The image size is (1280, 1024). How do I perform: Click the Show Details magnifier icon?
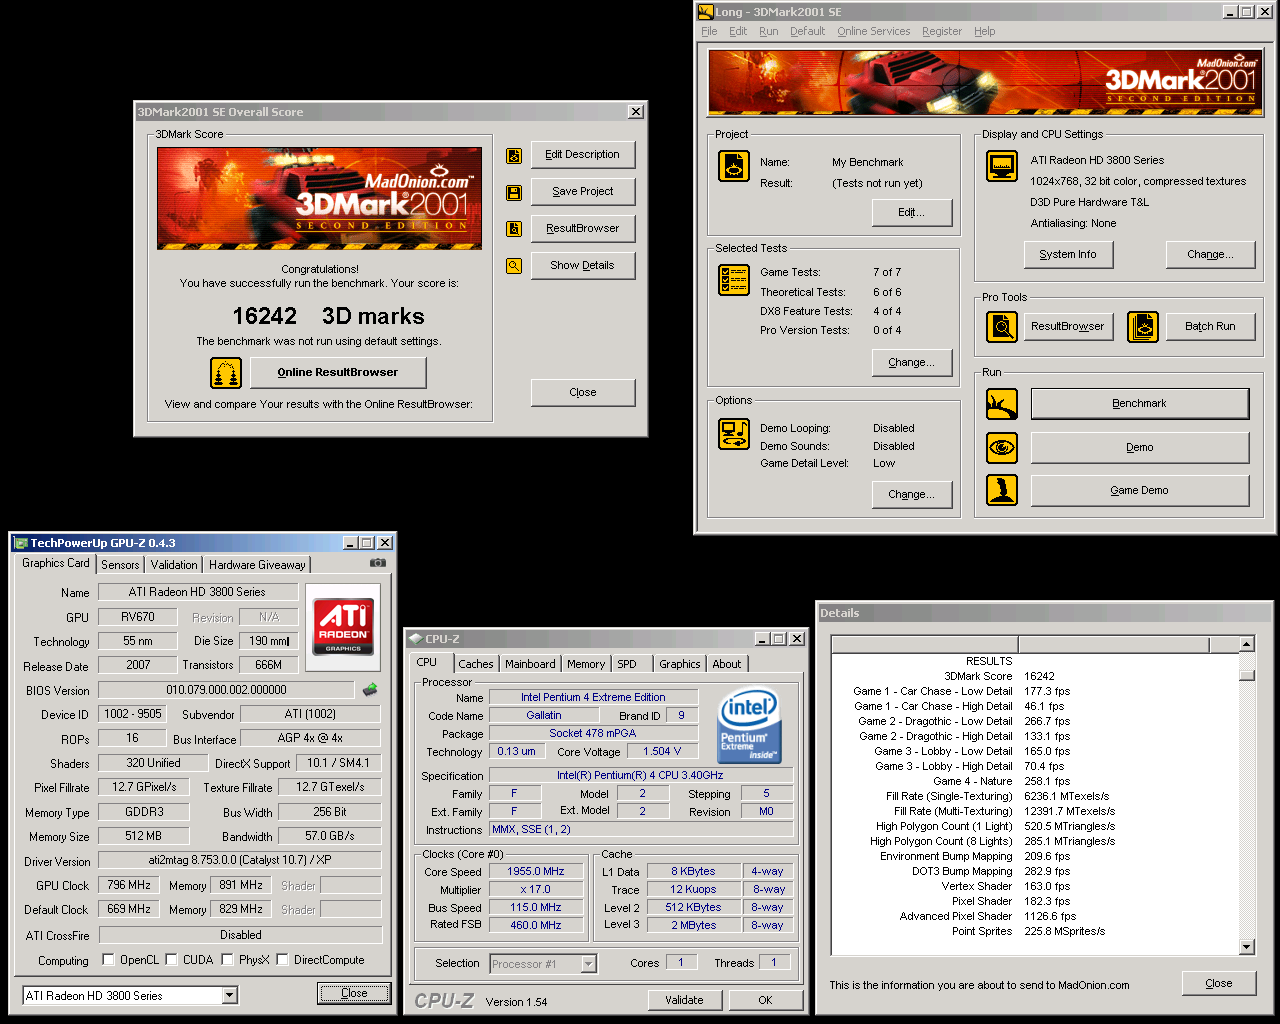pos(514,266)
